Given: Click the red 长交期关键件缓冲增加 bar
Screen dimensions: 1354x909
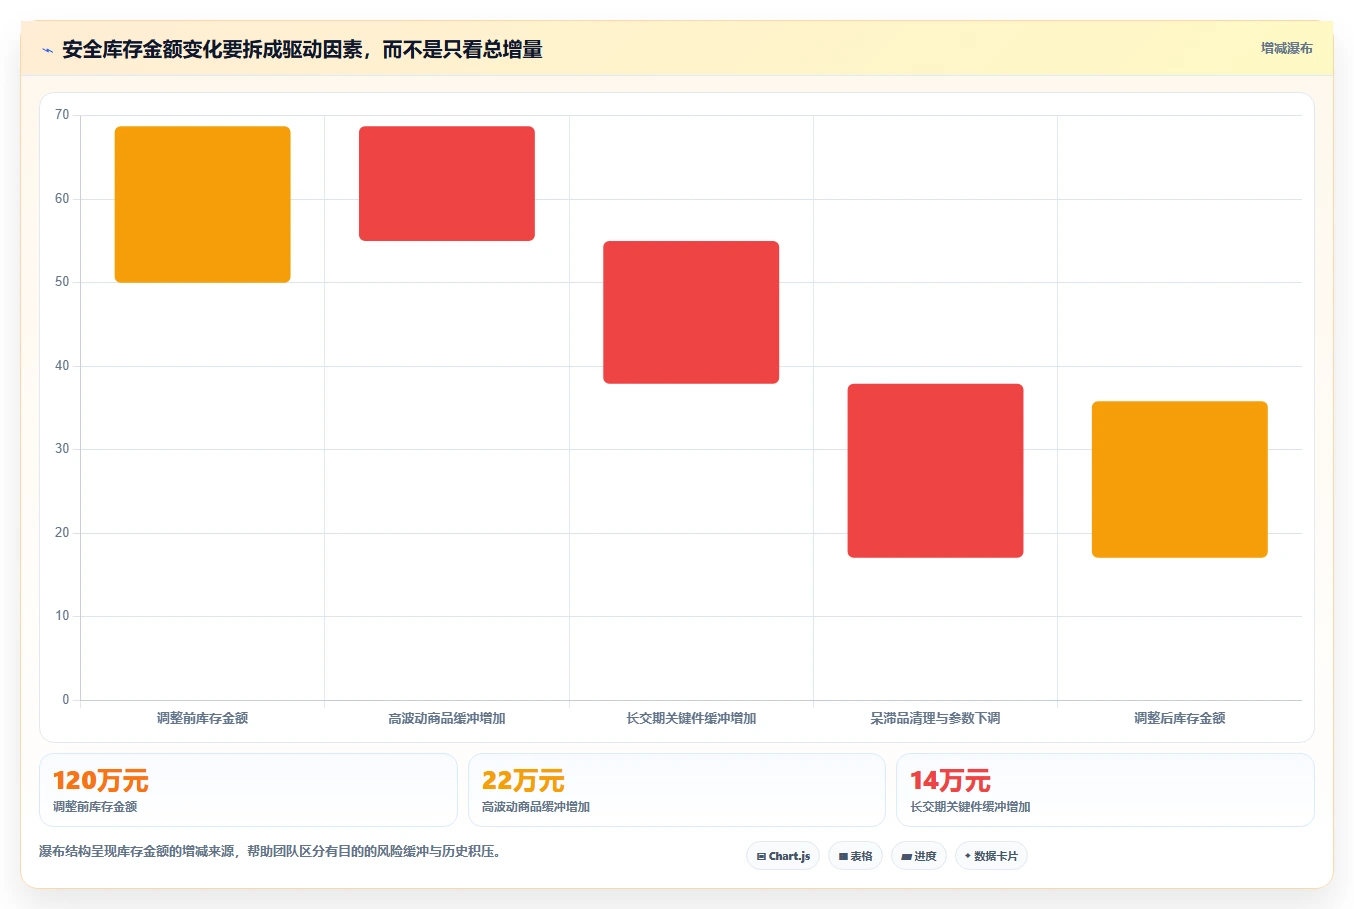Looking at the screenshot, I should point(691,312).
